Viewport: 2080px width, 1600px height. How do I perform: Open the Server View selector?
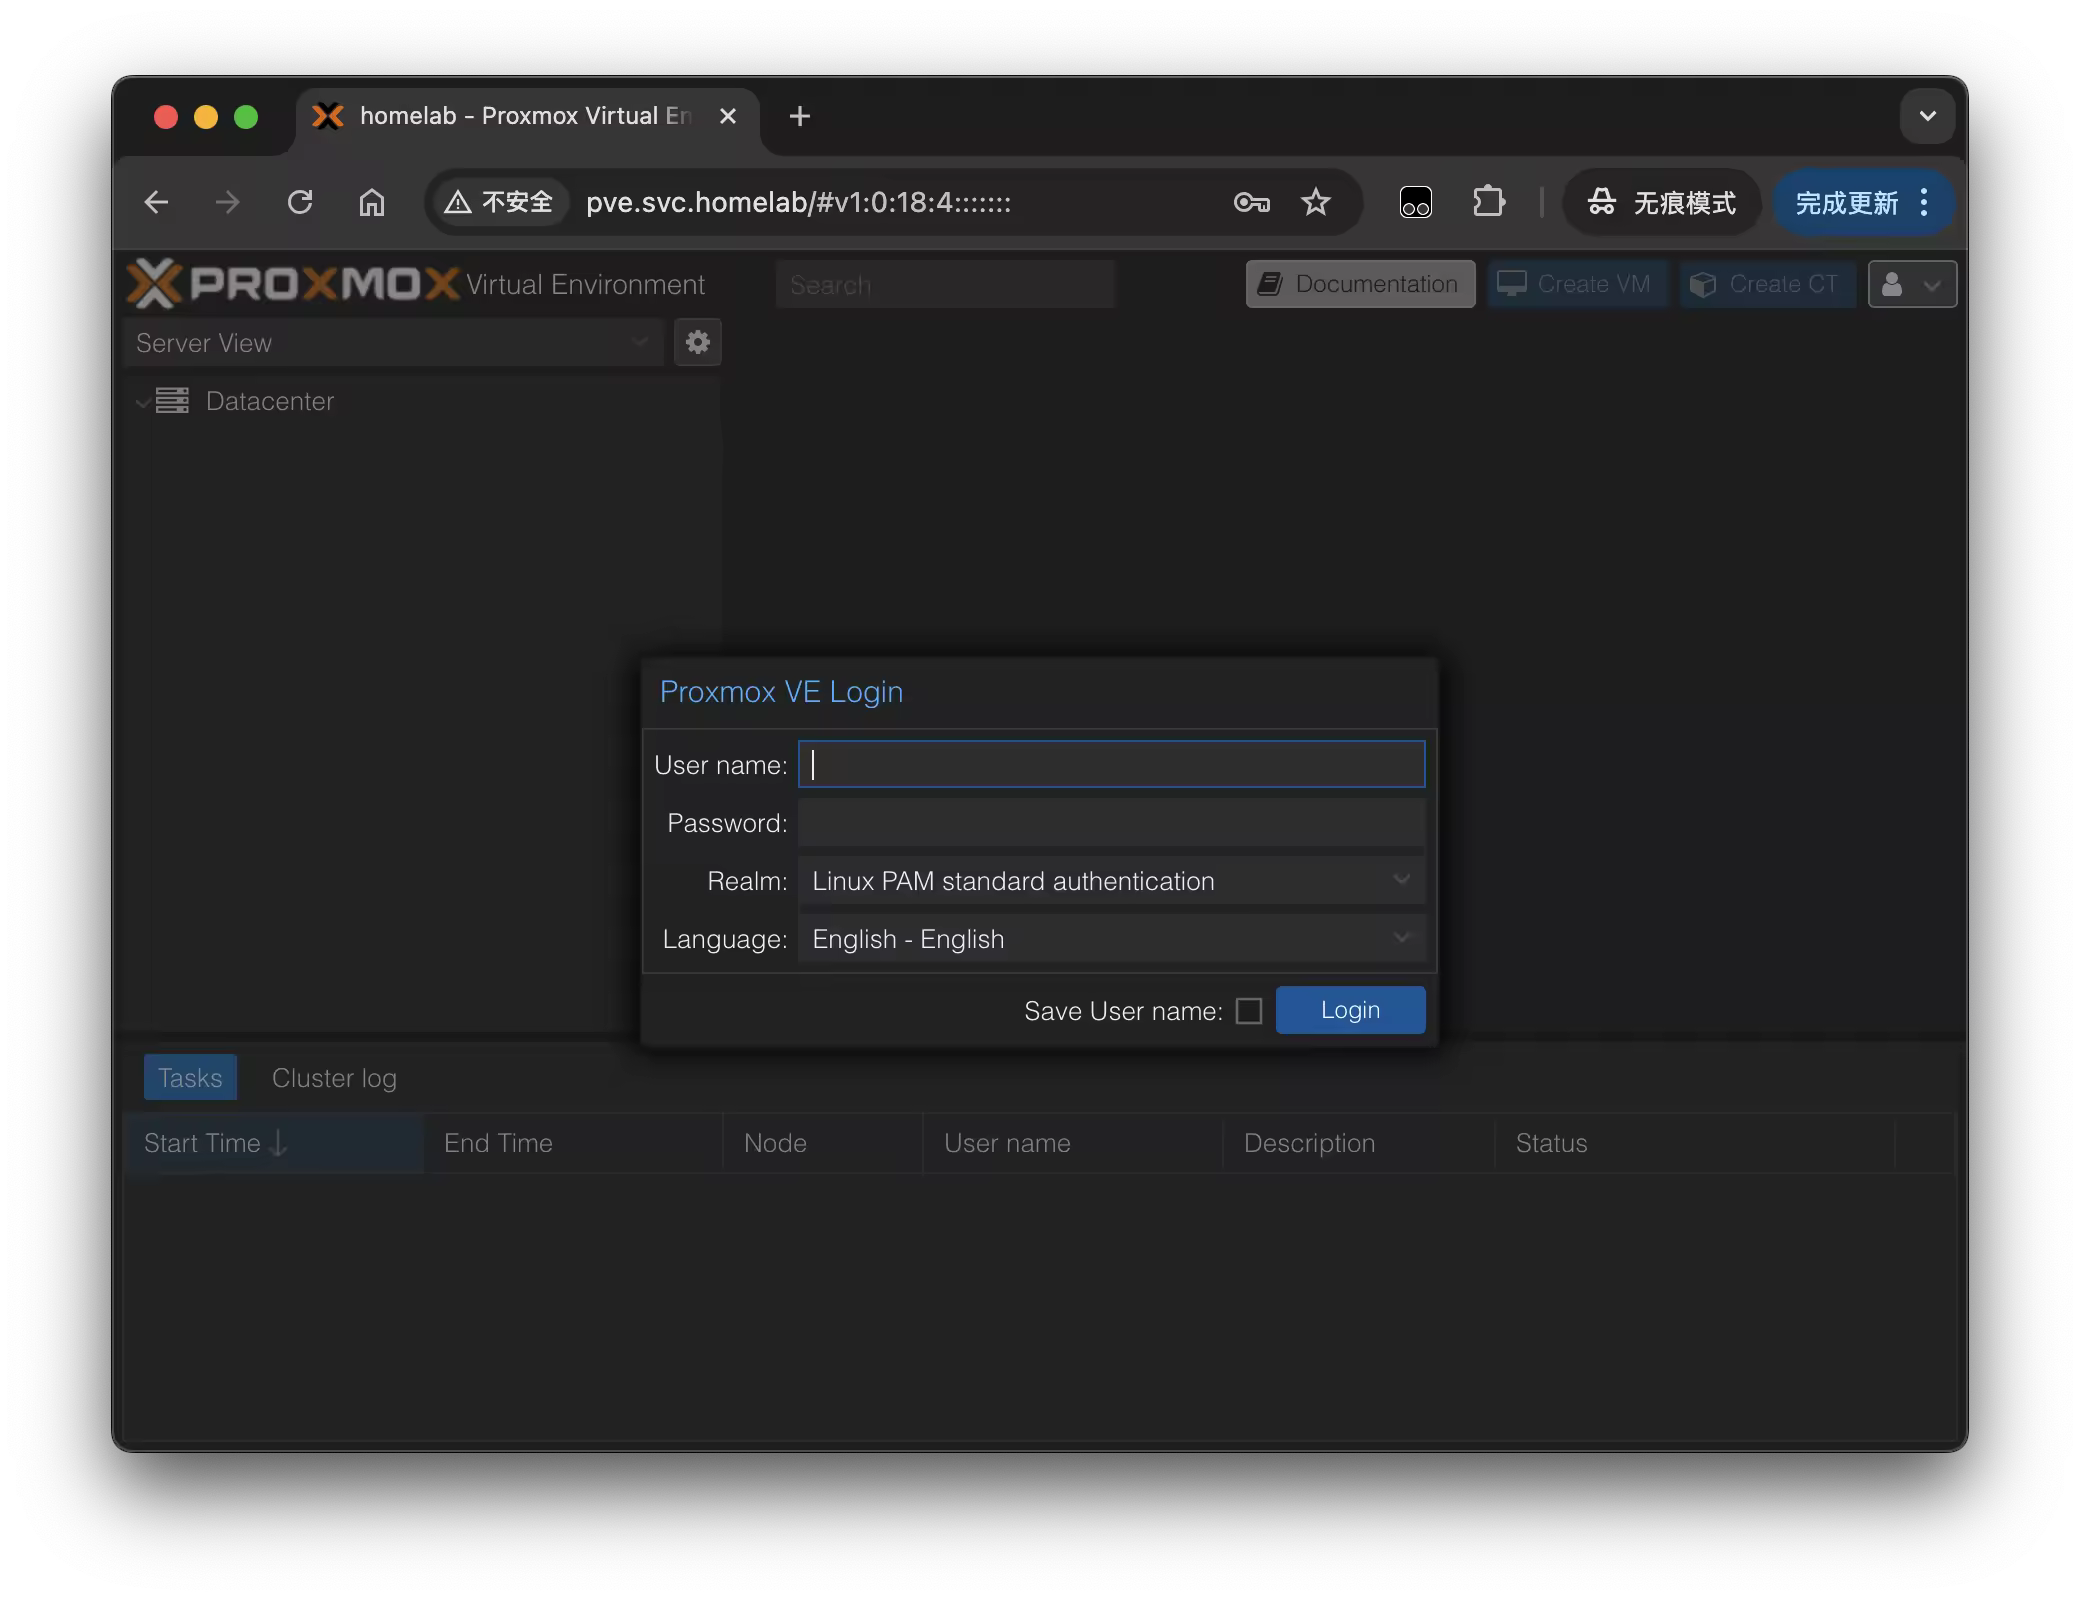coord(394,343)
